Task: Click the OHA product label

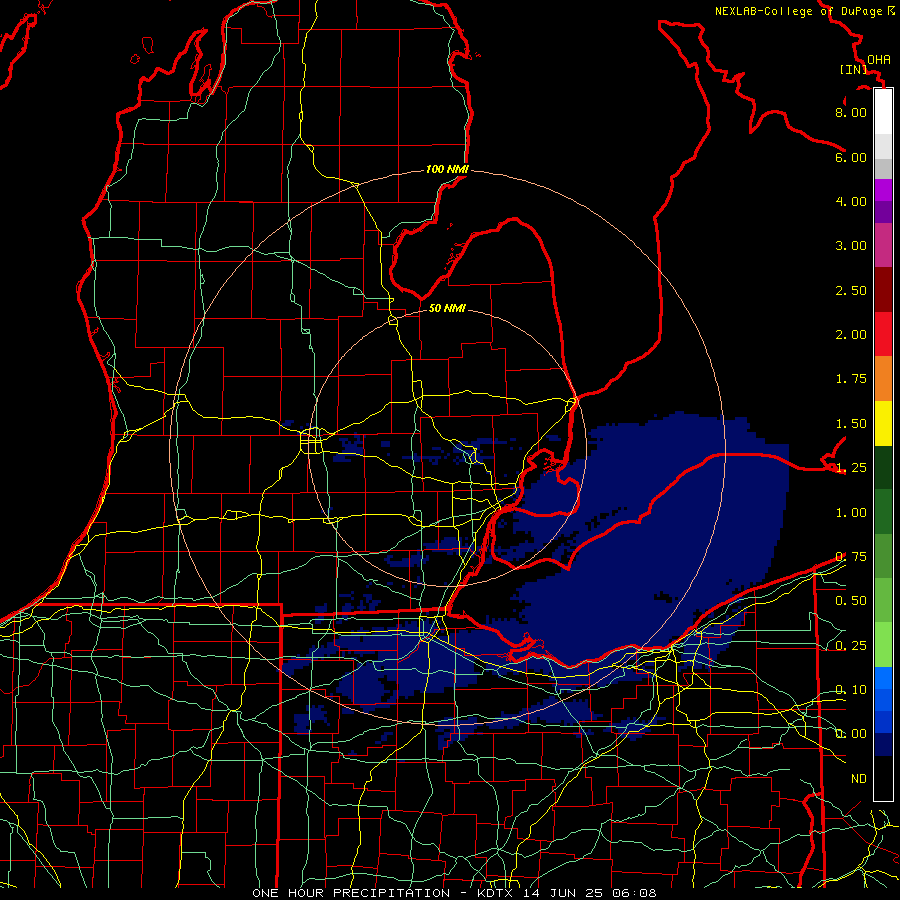Action: pyautogui.click(x=879, y=60)
